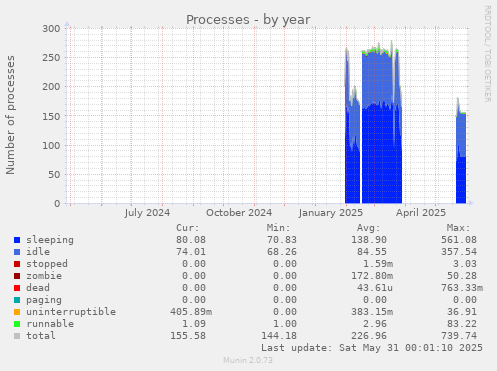Click the 'October 2024' axis label
The width and height of the screenshot is (497, 371).
pos(239,213)
